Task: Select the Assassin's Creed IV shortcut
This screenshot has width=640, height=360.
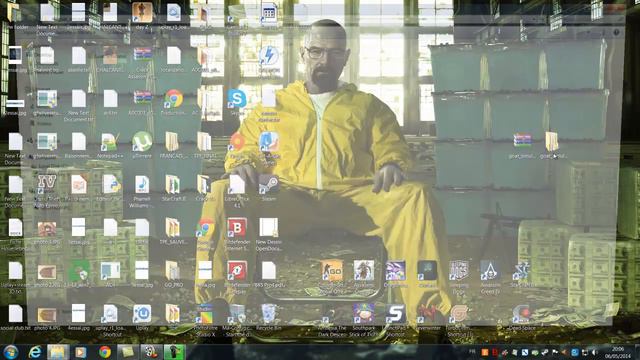Action: pyautogui.click(x=490, y=271)
